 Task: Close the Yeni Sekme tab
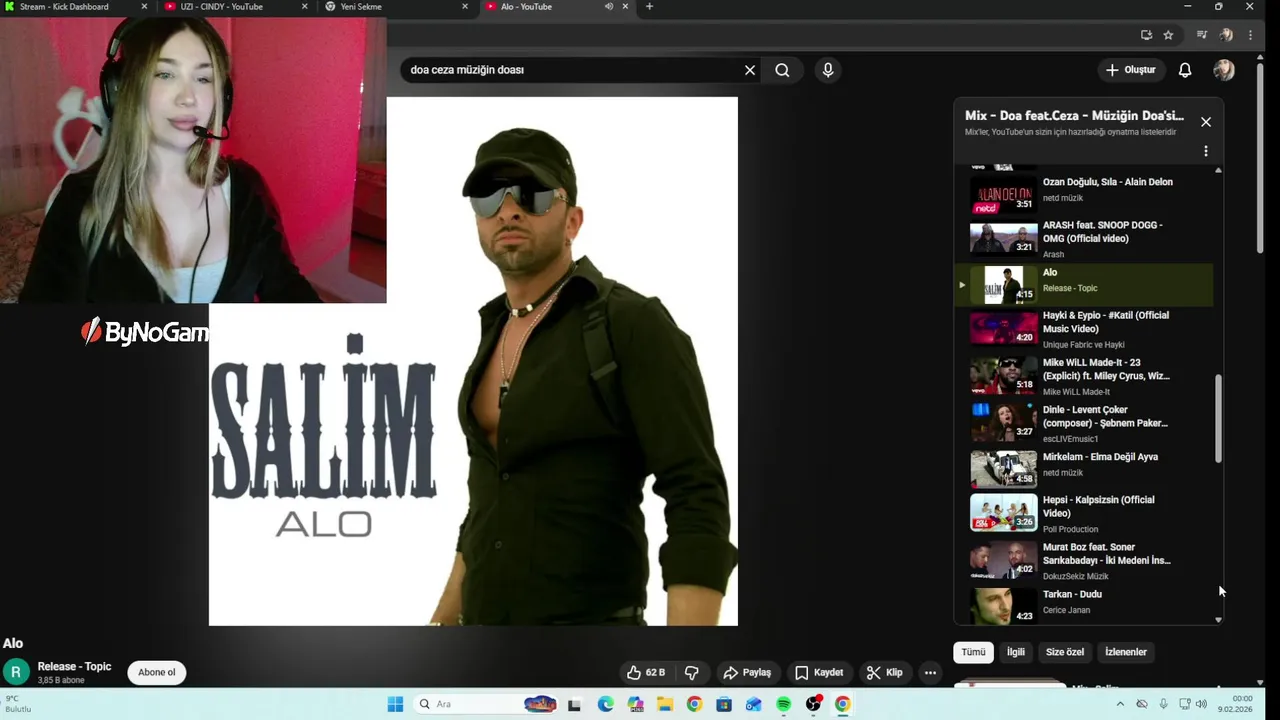[465, 7]
